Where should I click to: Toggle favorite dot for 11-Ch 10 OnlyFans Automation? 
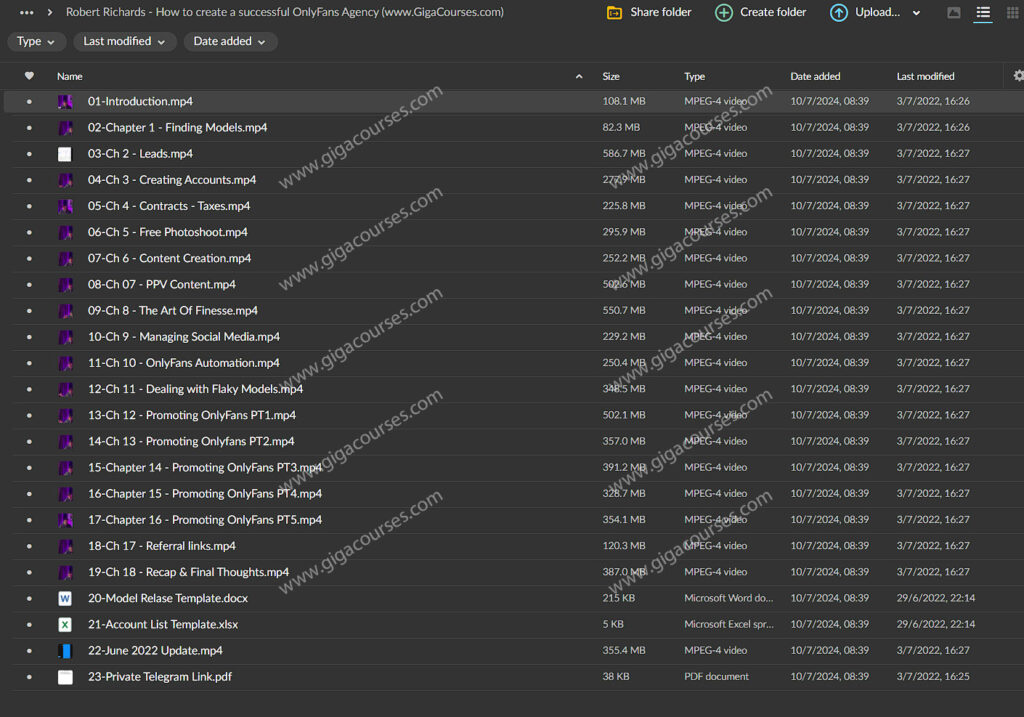click(29, 363)
